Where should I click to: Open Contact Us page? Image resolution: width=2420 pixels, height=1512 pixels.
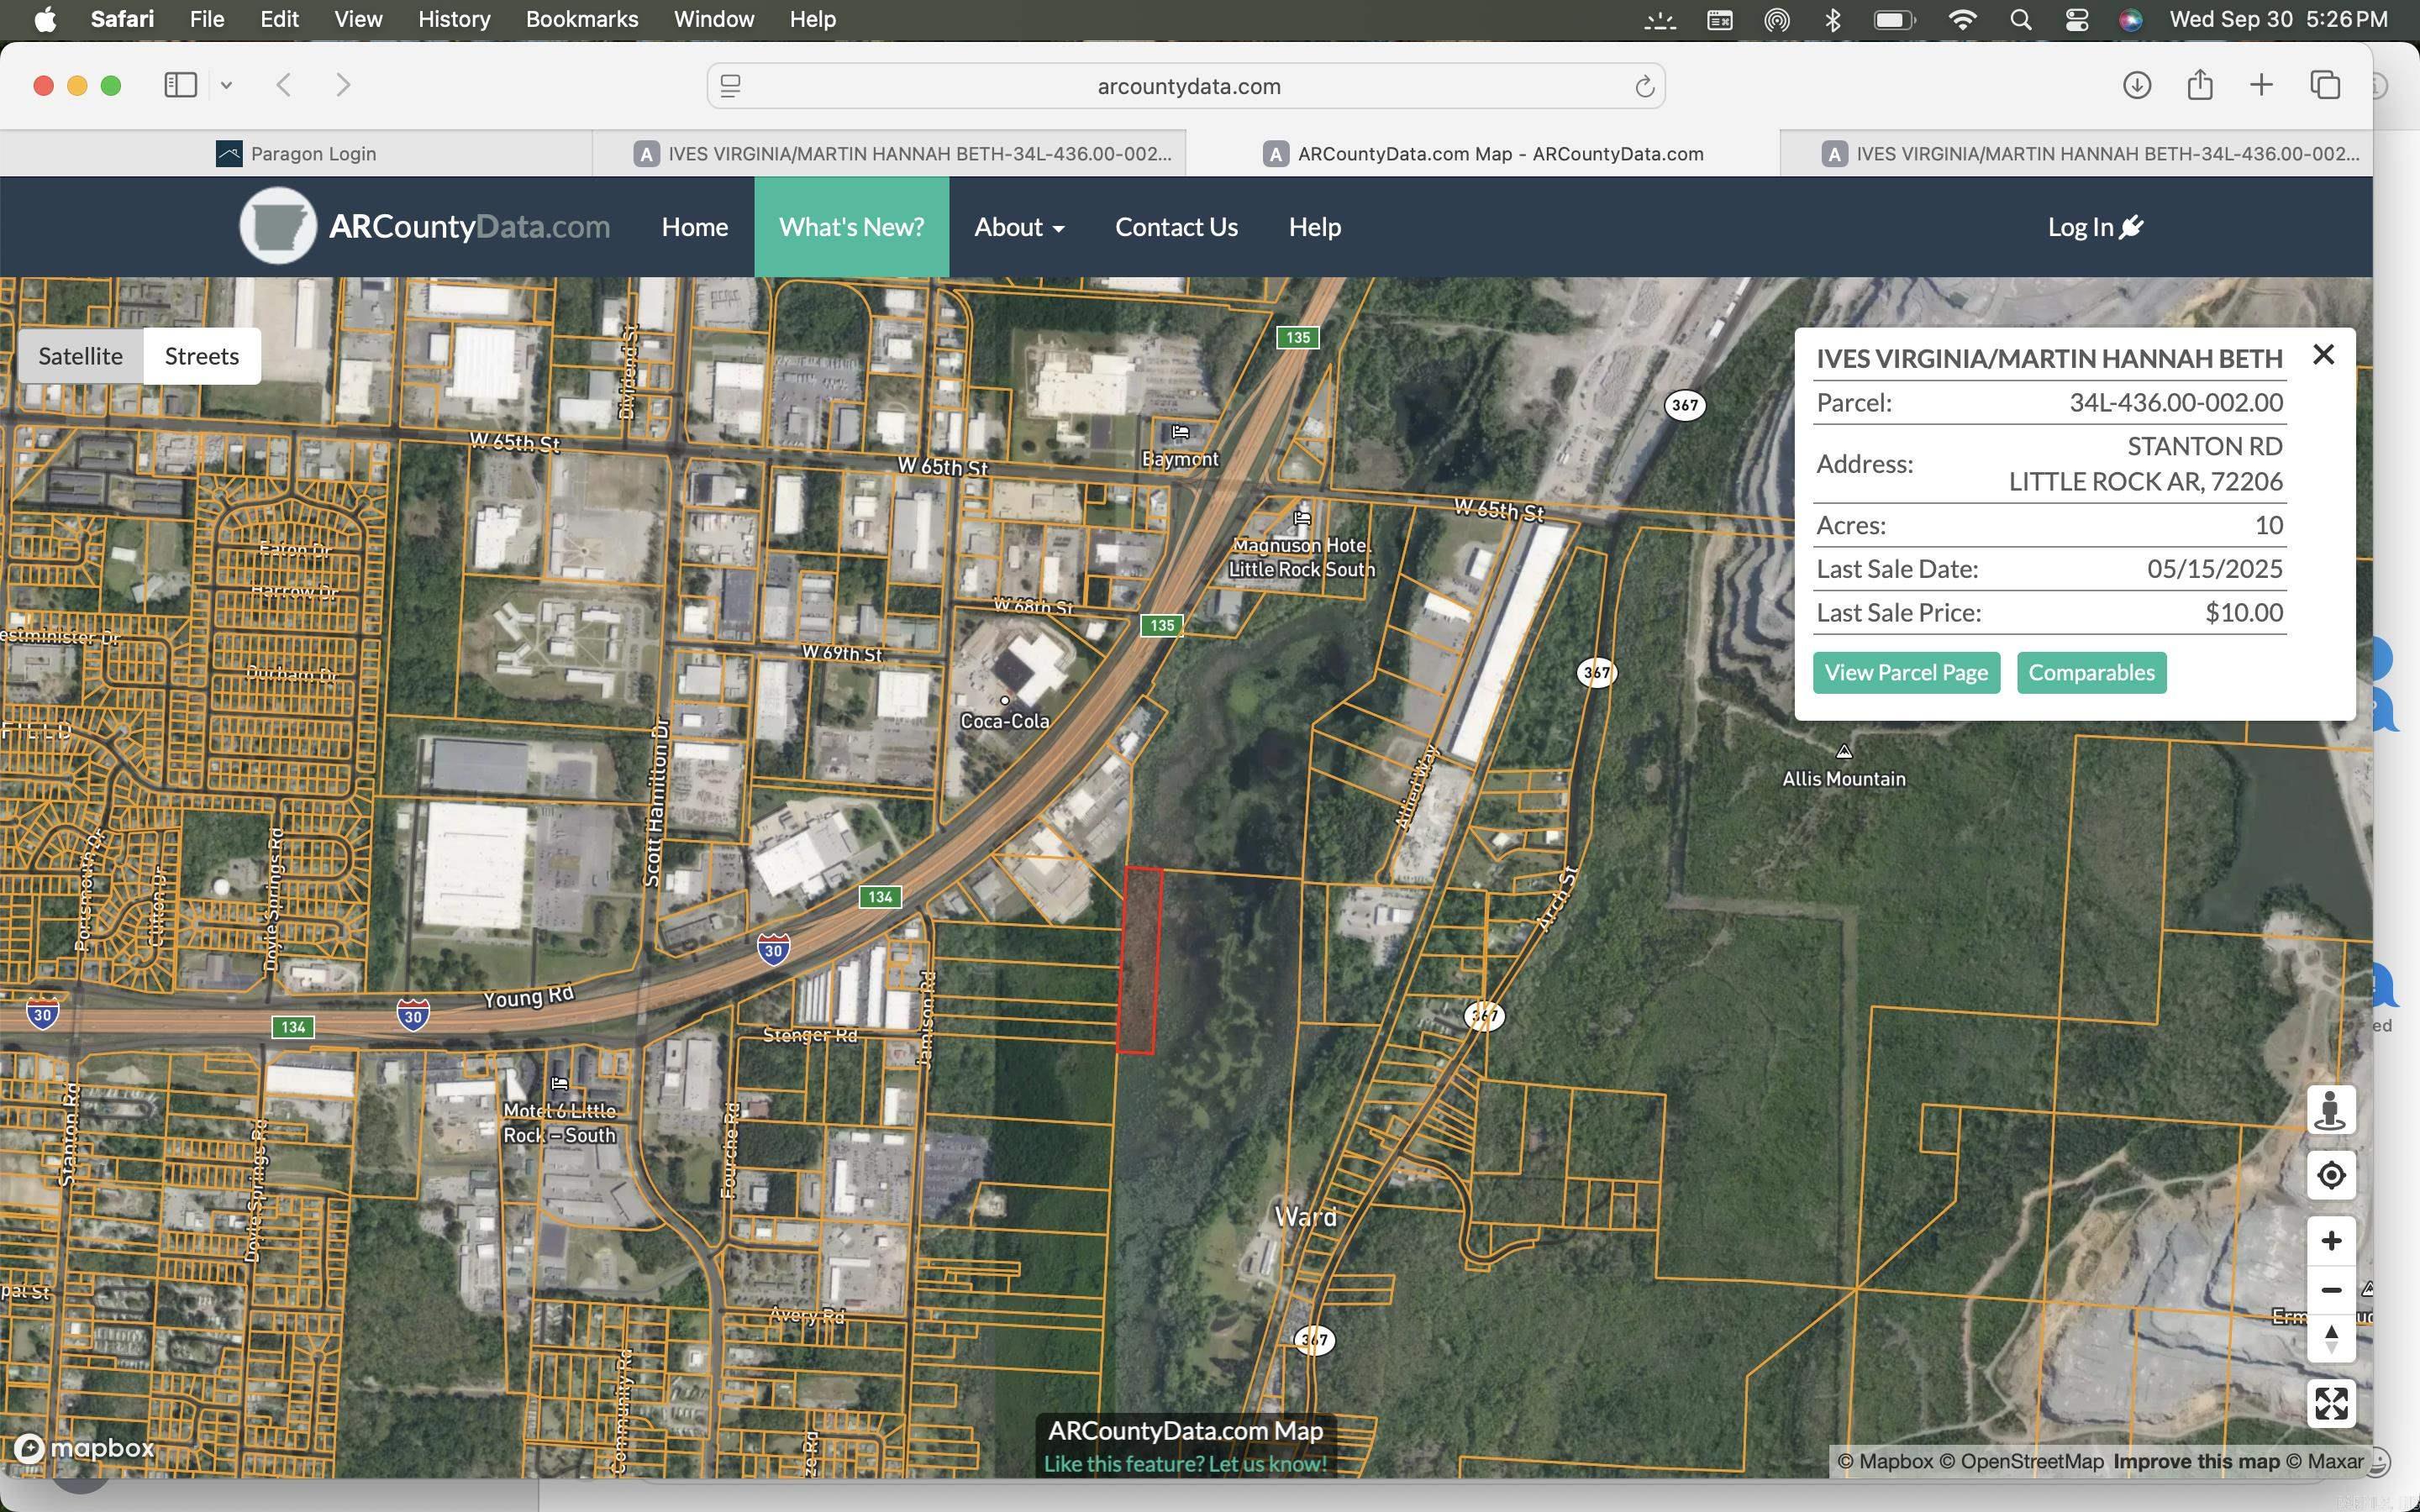click(1176, 227)
